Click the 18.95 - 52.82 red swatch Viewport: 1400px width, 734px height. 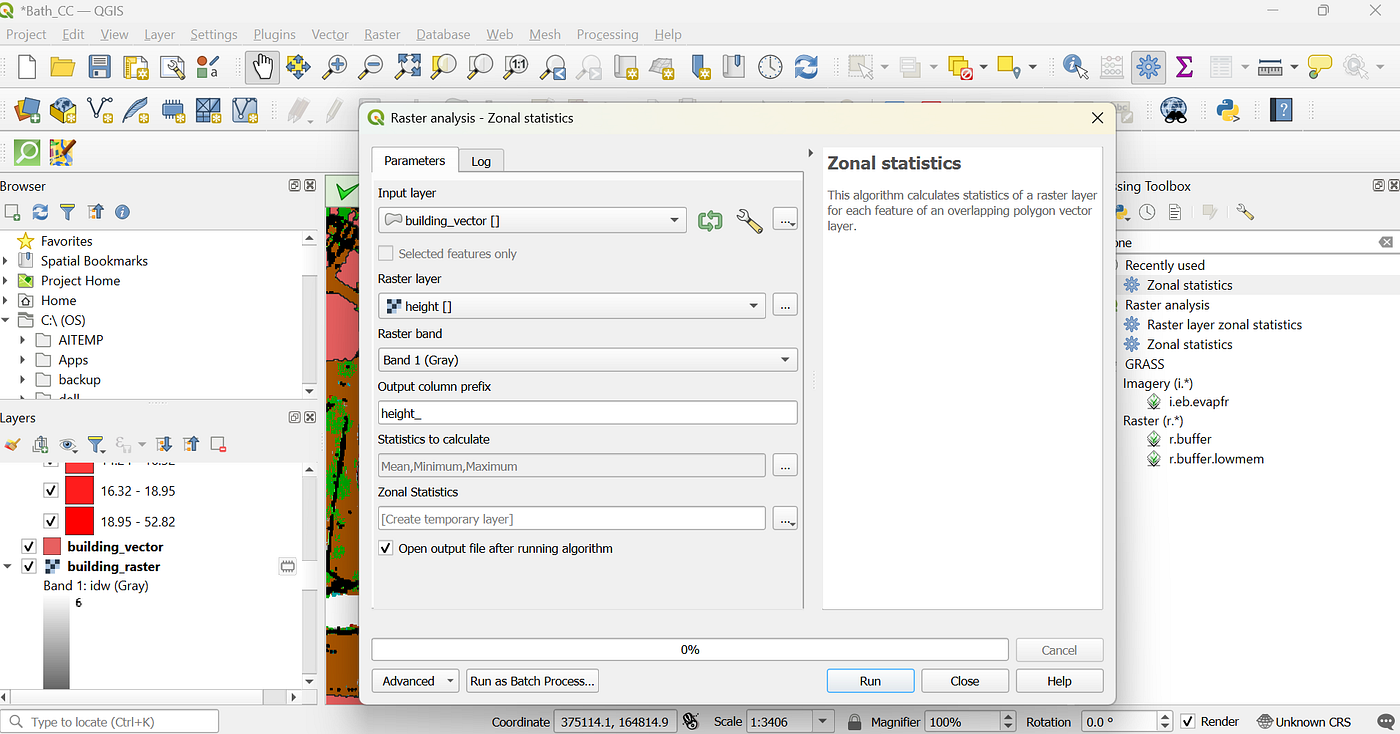79,521
